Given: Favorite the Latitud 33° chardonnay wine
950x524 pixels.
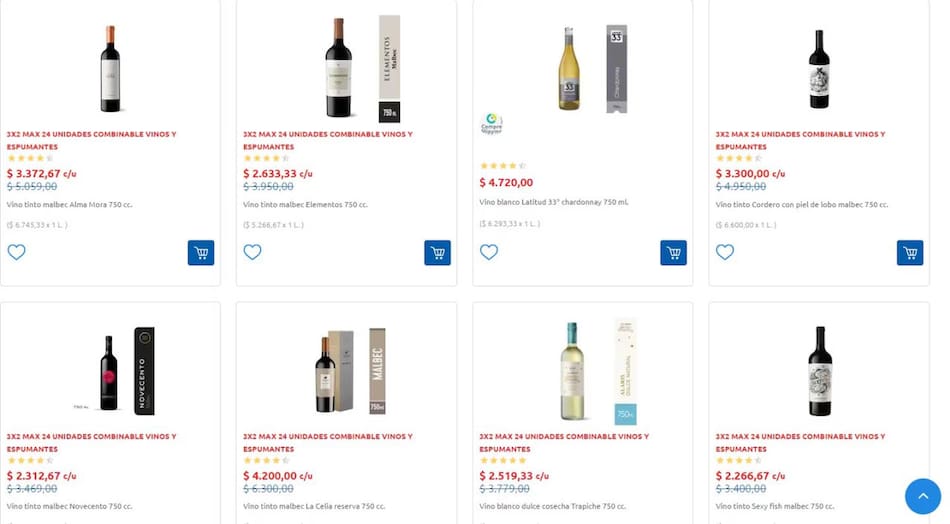Looking at the screenshot, I should [488, 252].
